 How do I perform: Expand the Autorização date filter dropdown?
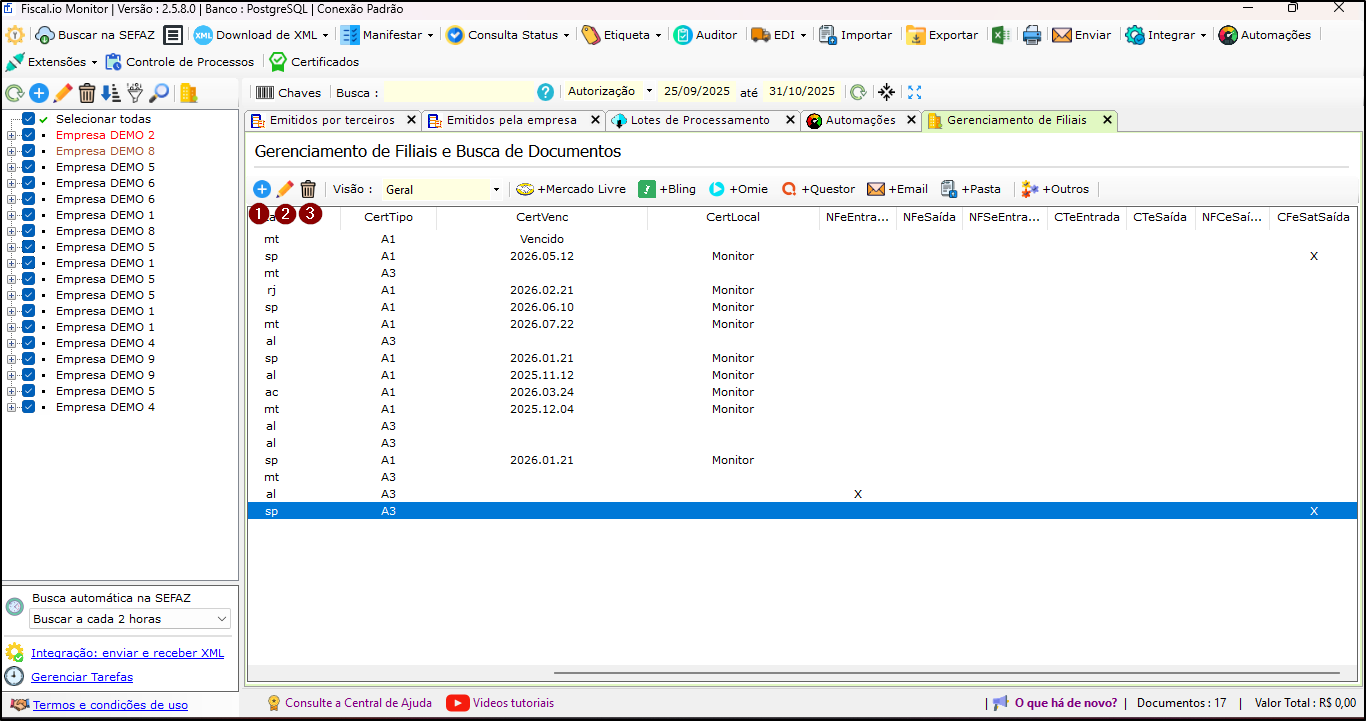tap(649, 91)
